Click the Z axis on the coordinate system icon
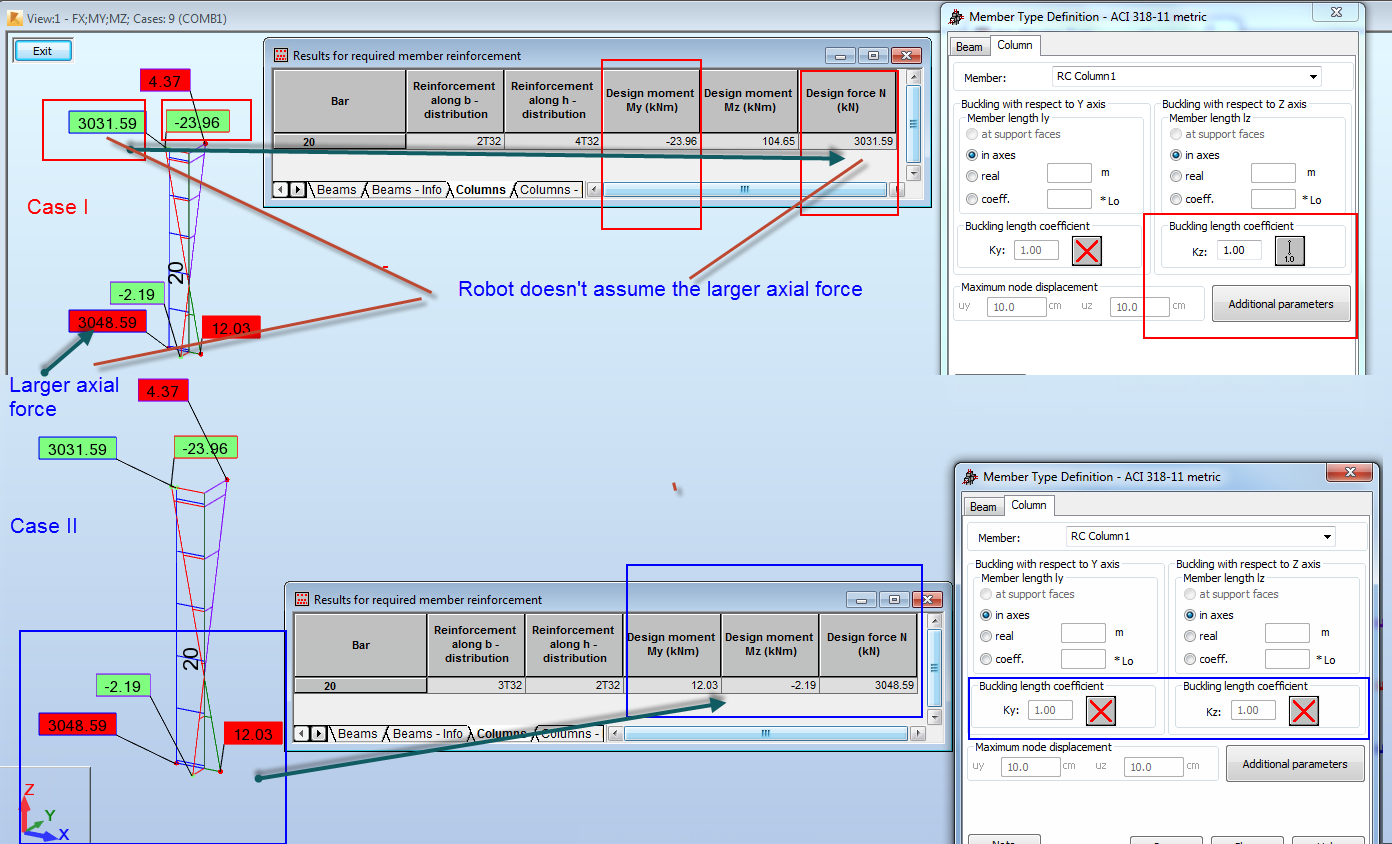Screen dimensions: 1392x844 click(x=28, y=791)
